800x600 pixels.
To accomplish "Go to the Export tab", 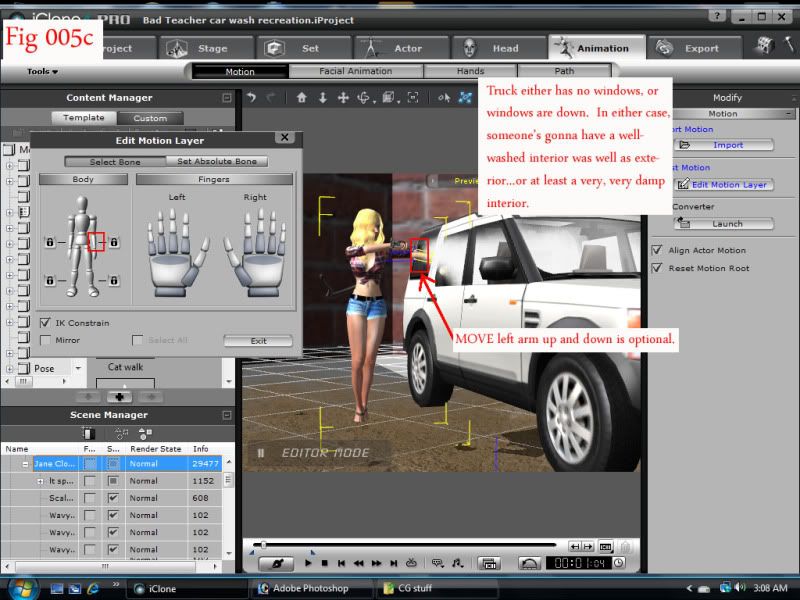I will pos(694,48).
